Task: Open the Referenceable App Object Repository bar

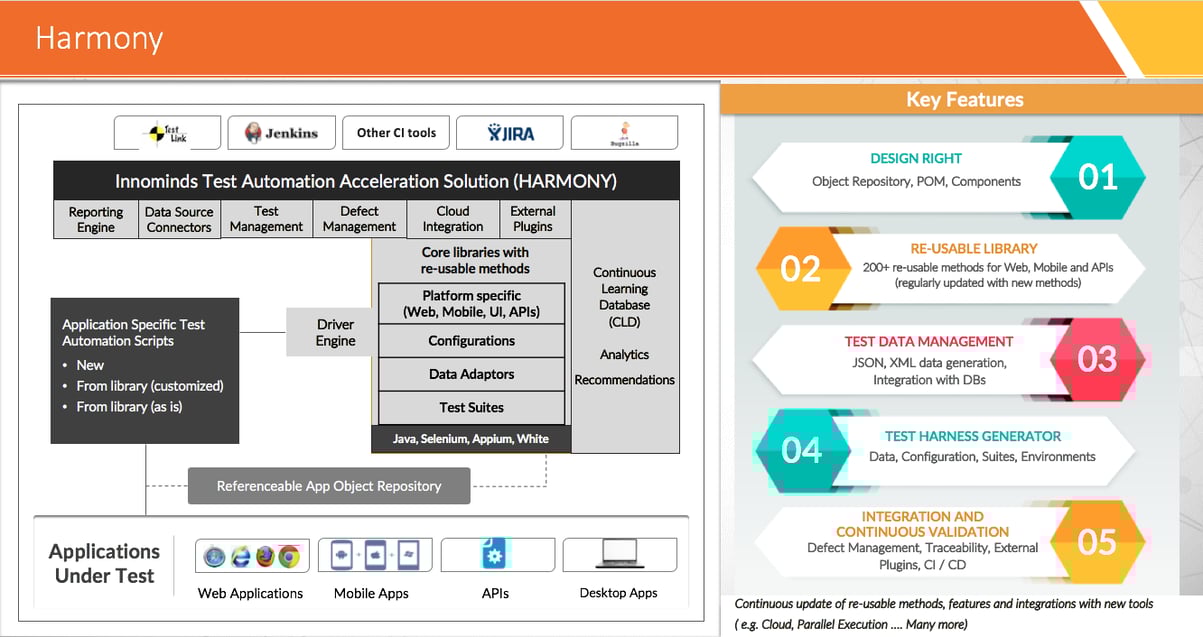Action: point(328,486)
